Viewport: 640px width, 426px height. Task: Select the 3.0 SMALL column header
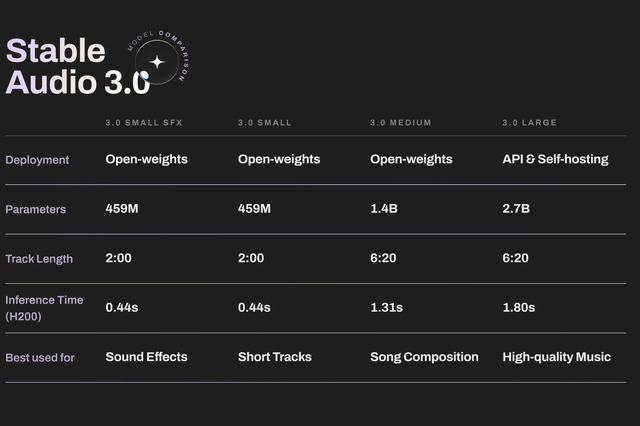click(x=264, y=123)
